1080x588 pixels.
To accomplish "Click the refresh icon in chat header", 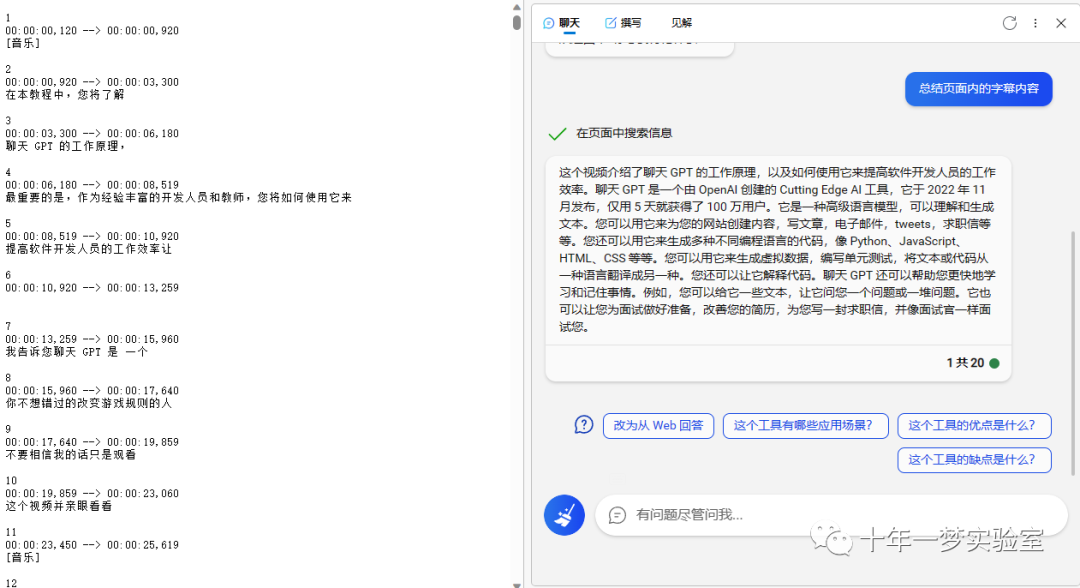I will [x=1010, y=23].
